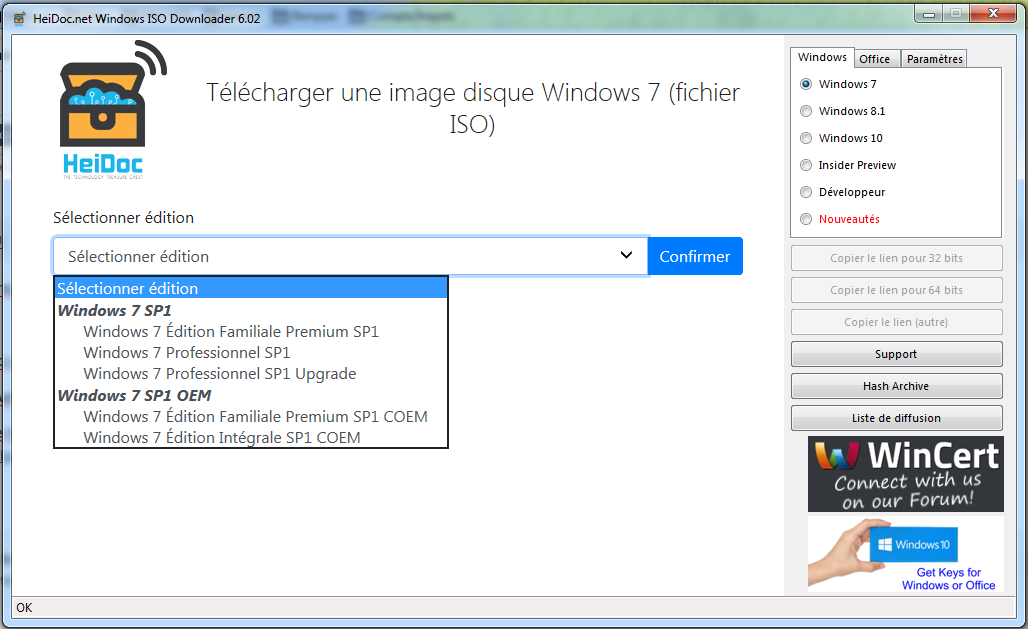The image size is (1028, 629).
Task: Open the Support button
Action: point(896,354)
